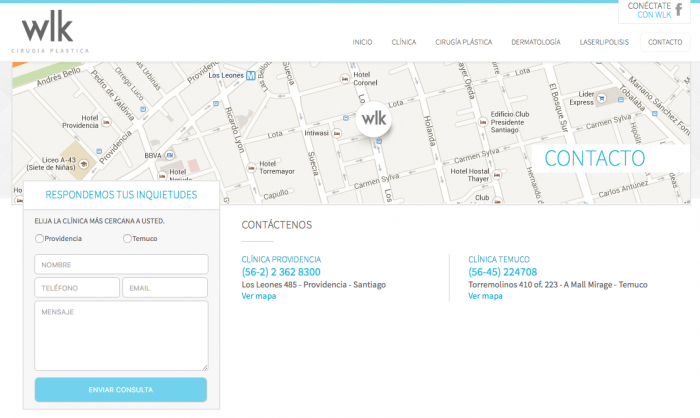Click the WLK Cirugía Plástica logo
This screenshot has width=700, height=418.
click(x=51, y=32)
